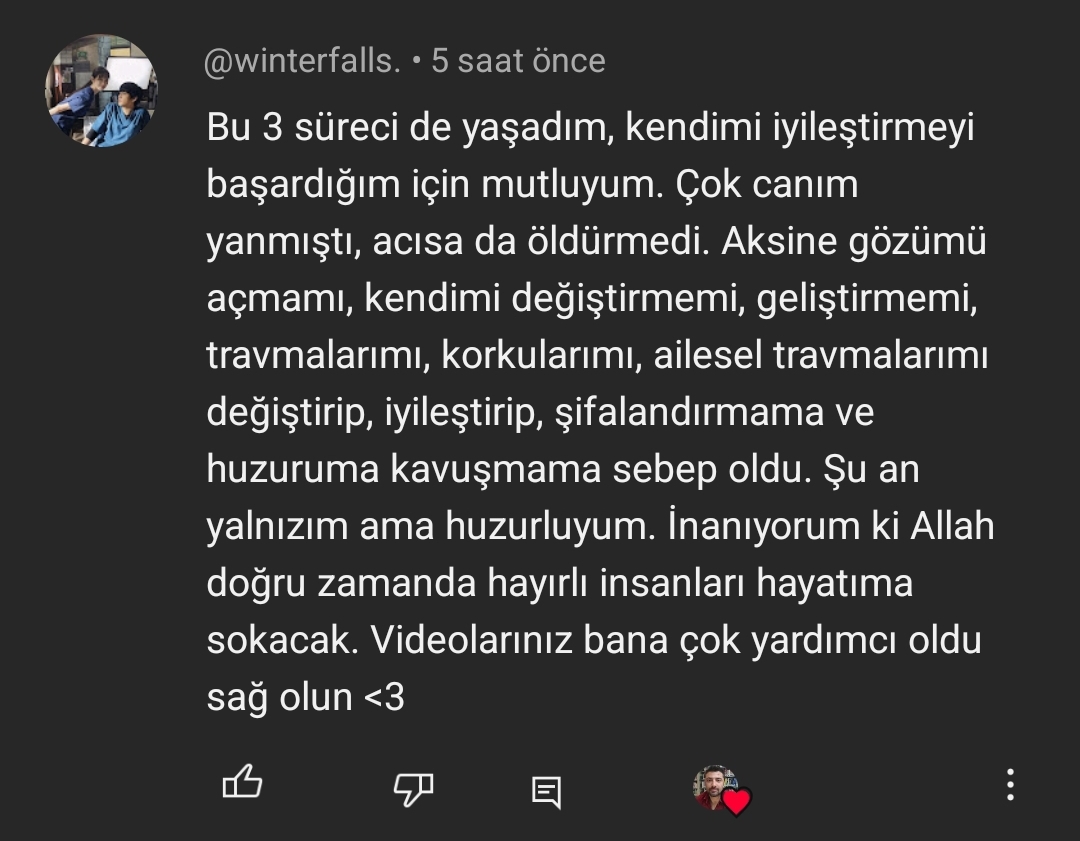
Task: Click the "<3" emoticon ending the comment
Action: coord(384,697)
